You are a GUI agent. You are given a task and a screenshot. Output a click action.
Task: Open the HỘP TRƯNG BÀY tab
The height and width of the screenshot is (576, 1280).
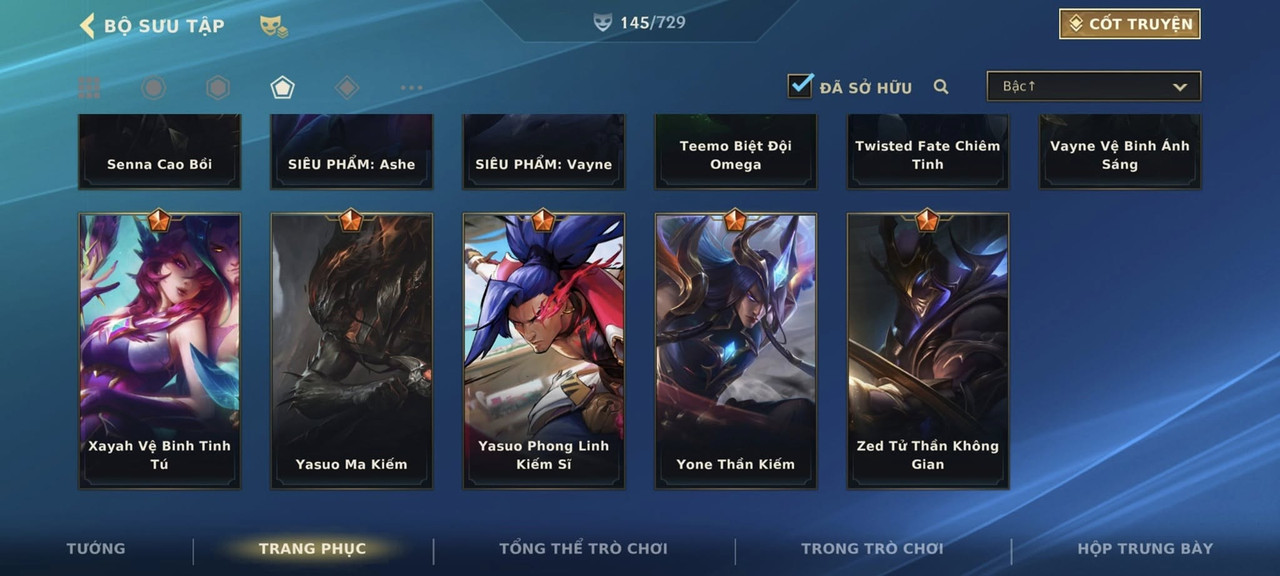point(1145,548)
